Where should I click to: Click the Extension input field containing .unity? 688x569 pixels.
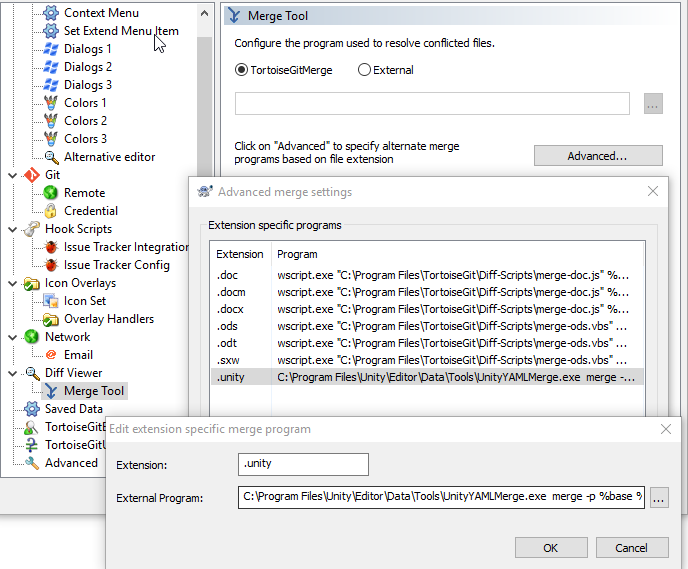(303, 464)
